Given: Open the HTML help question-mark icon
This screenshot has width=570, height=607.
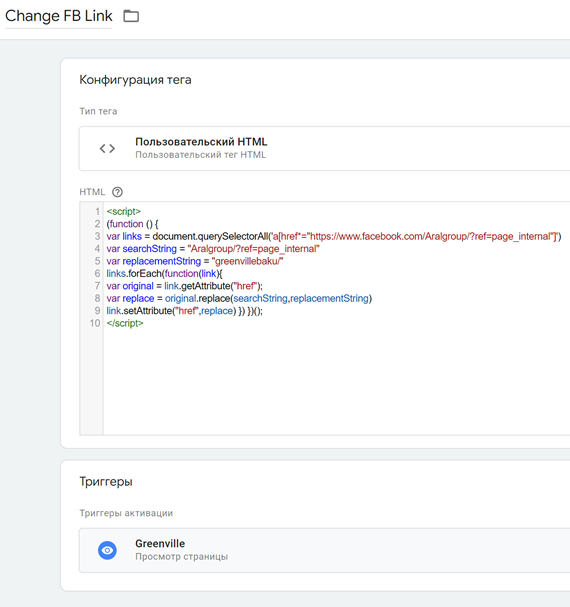Looking at the screenshot, I should (x=117, y=192).
